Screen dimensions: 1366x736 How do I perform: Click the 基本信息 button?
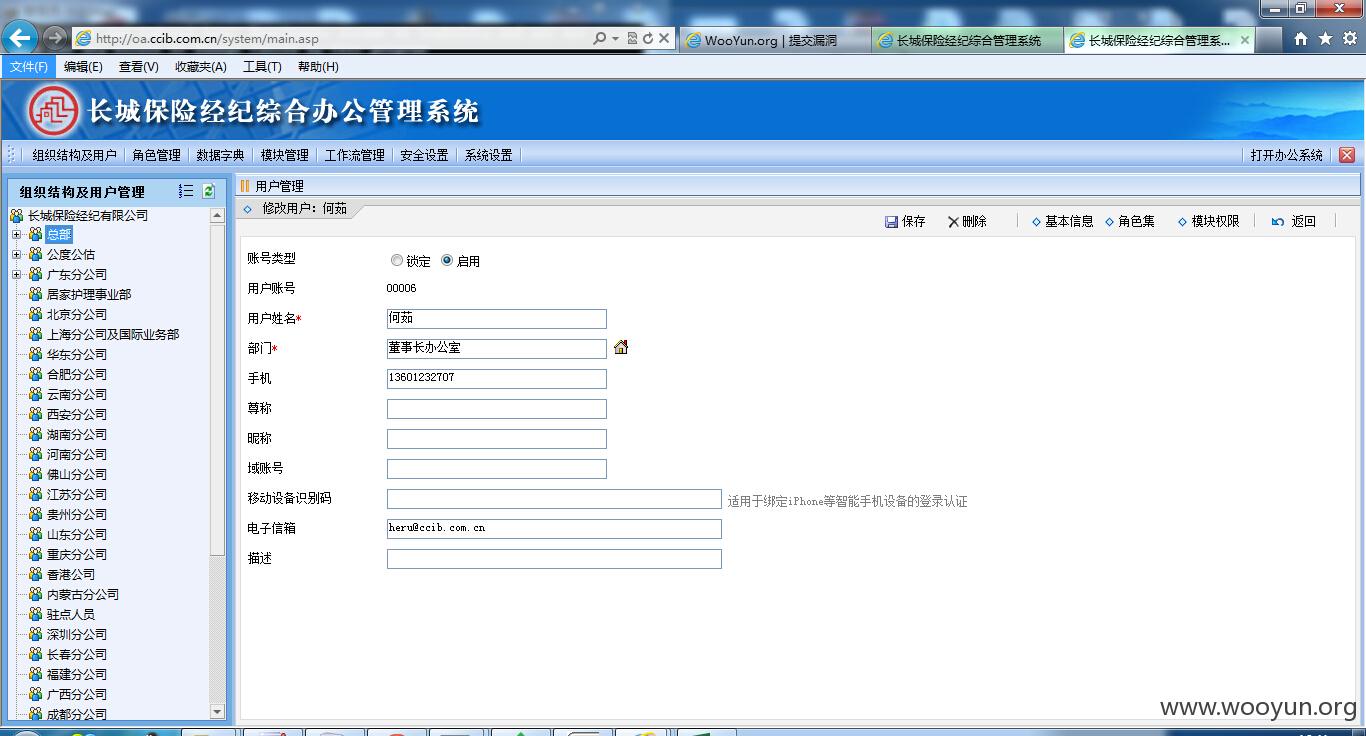tap(1062, 222)
